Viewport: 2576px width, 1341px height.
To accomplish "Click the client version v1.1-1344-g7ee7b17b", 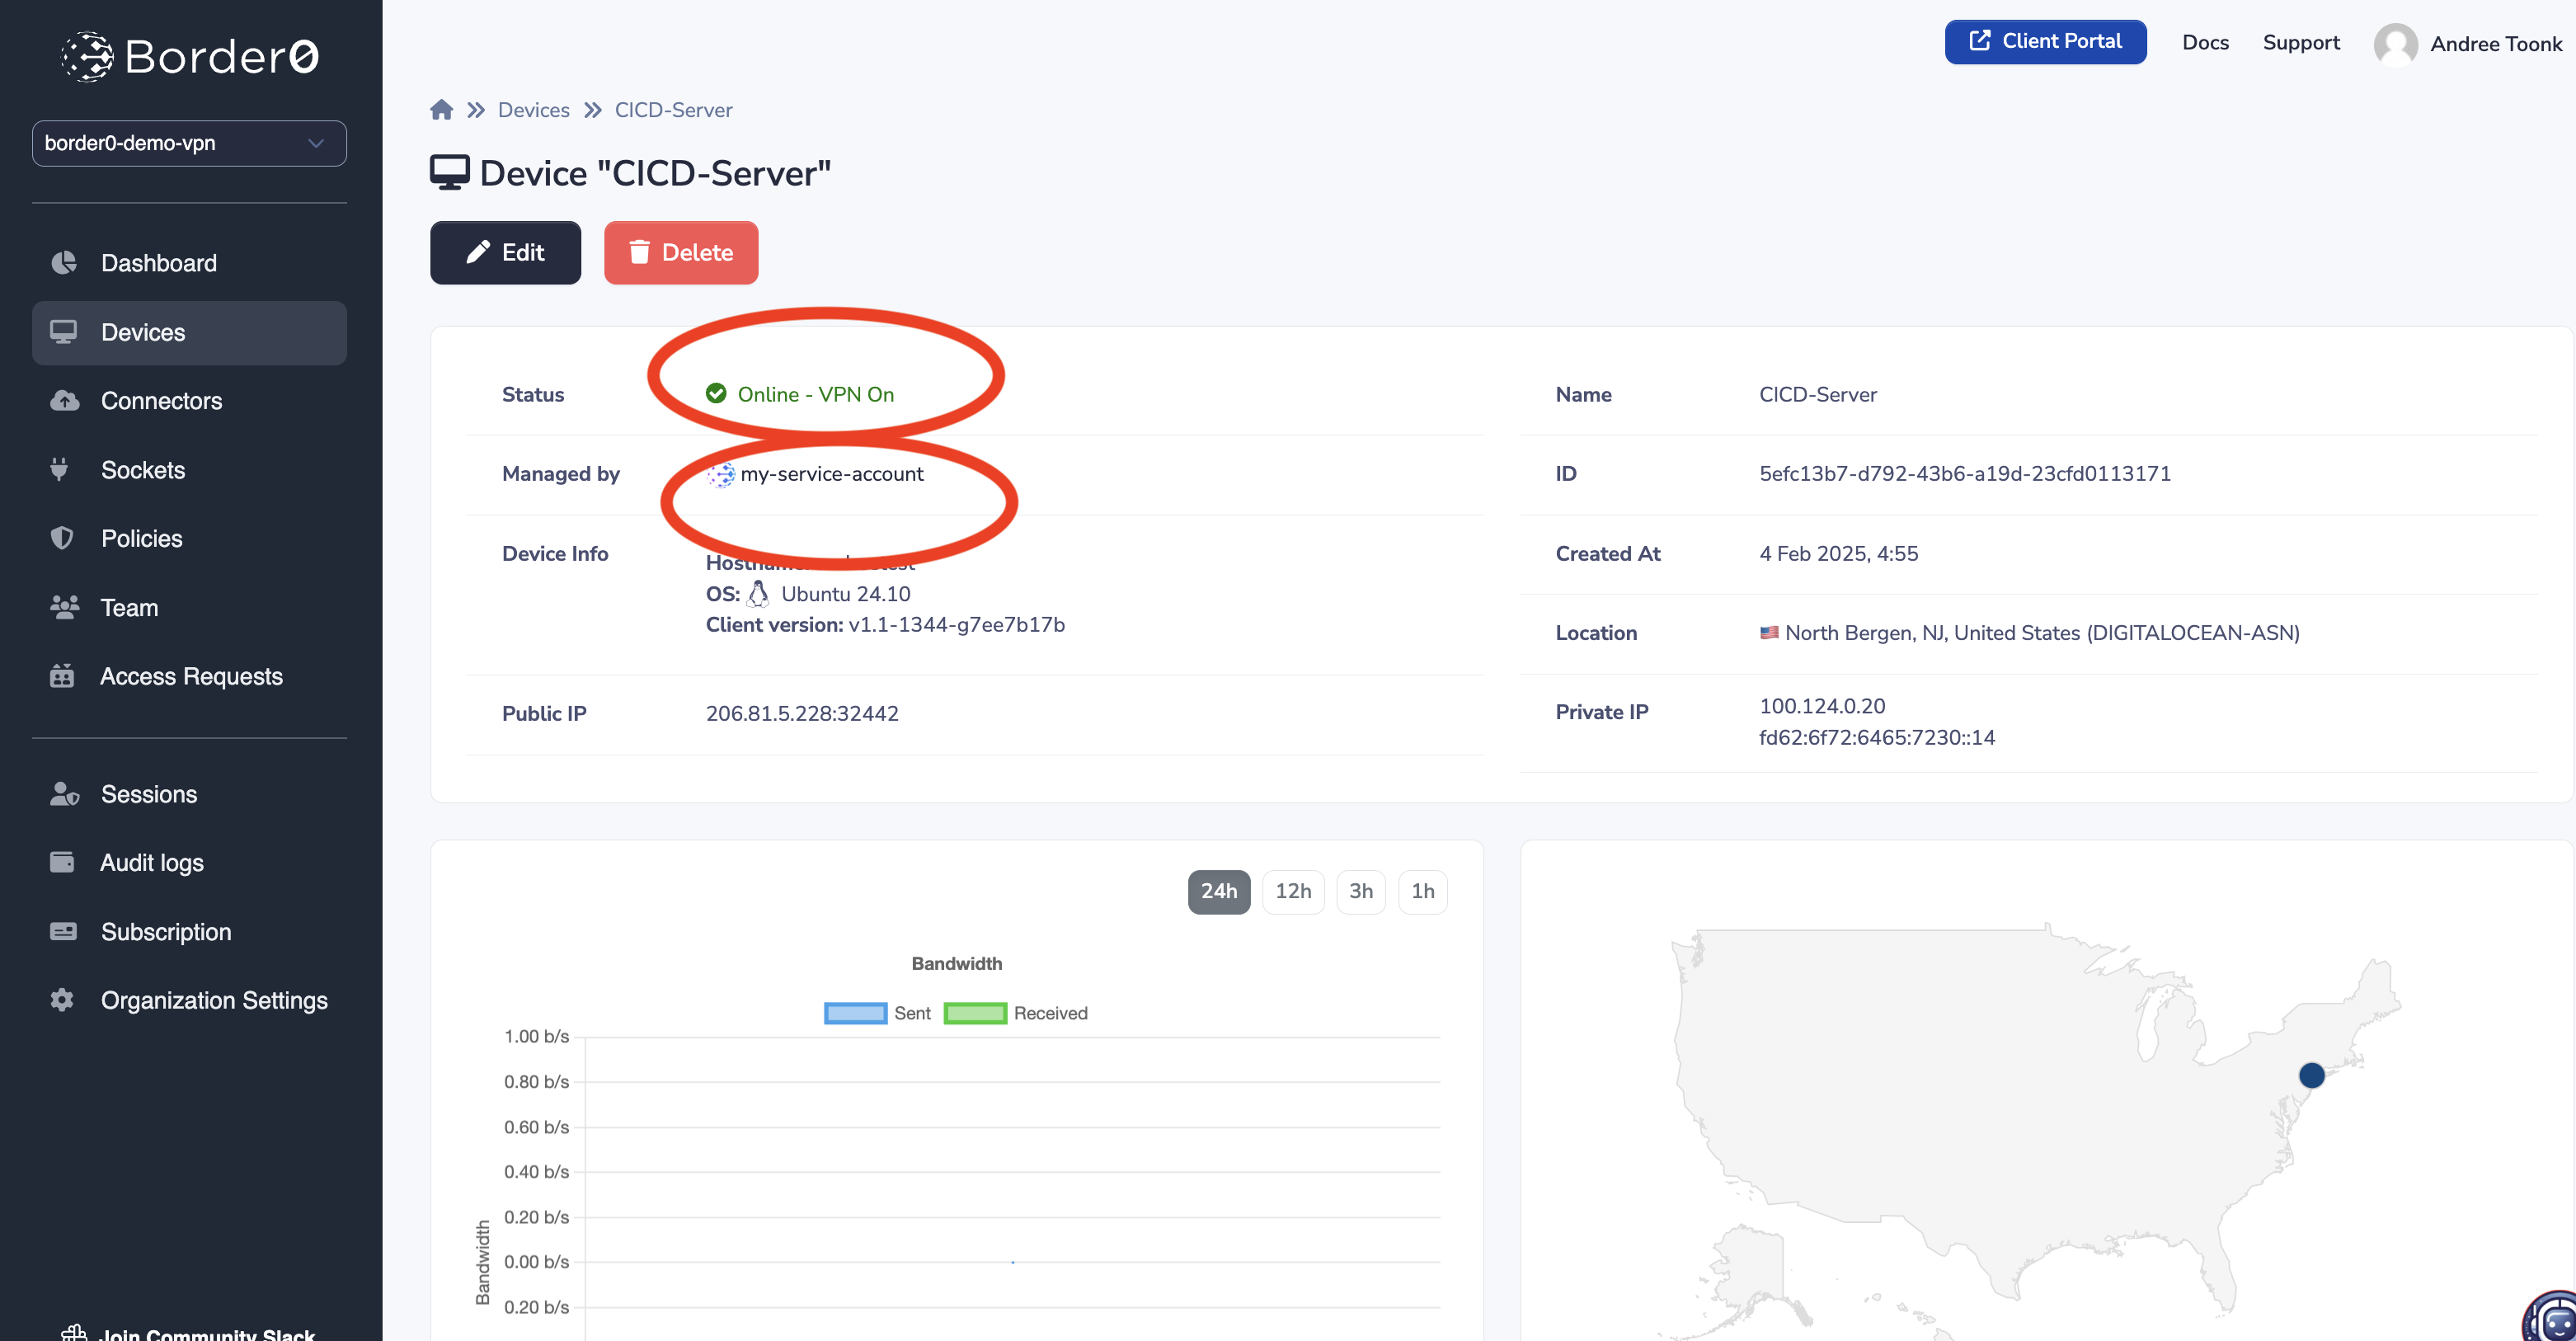I will point(956,624).
